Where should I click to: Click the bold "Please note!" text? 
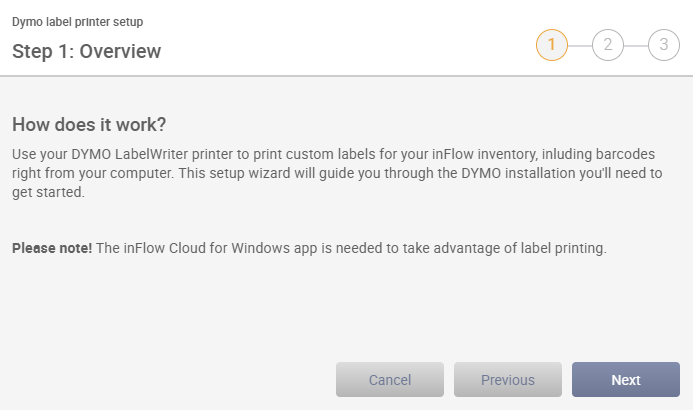tap(52, 247)
